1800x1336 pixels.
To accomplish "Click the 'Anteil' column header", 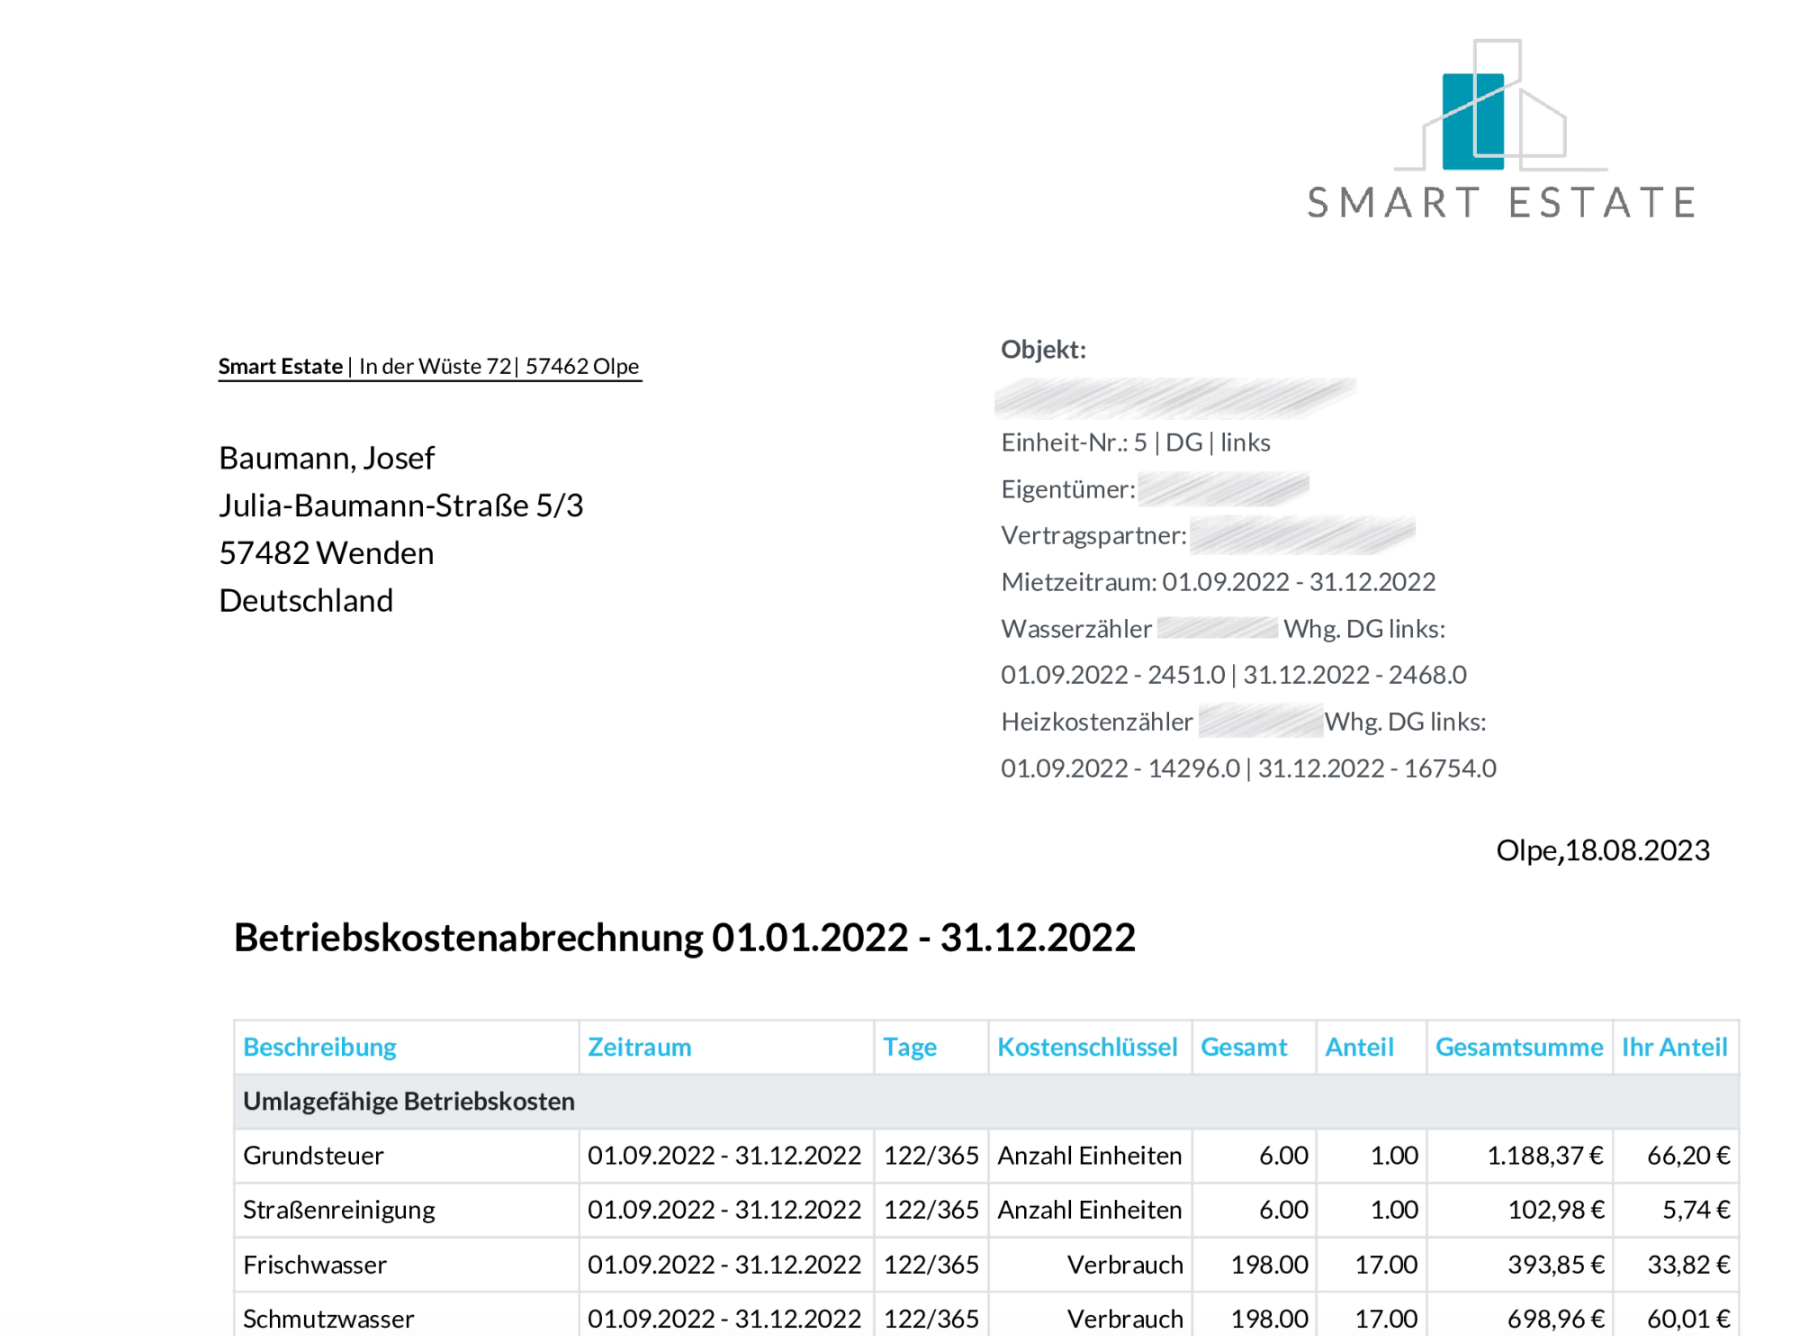I will point(1359,1047).
